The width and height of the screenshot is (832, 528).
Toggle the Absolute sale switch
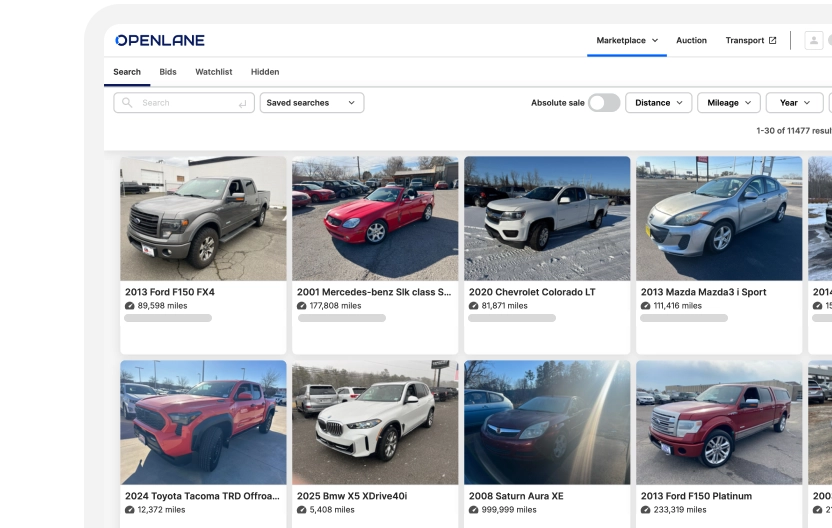(x=604, y=103)
